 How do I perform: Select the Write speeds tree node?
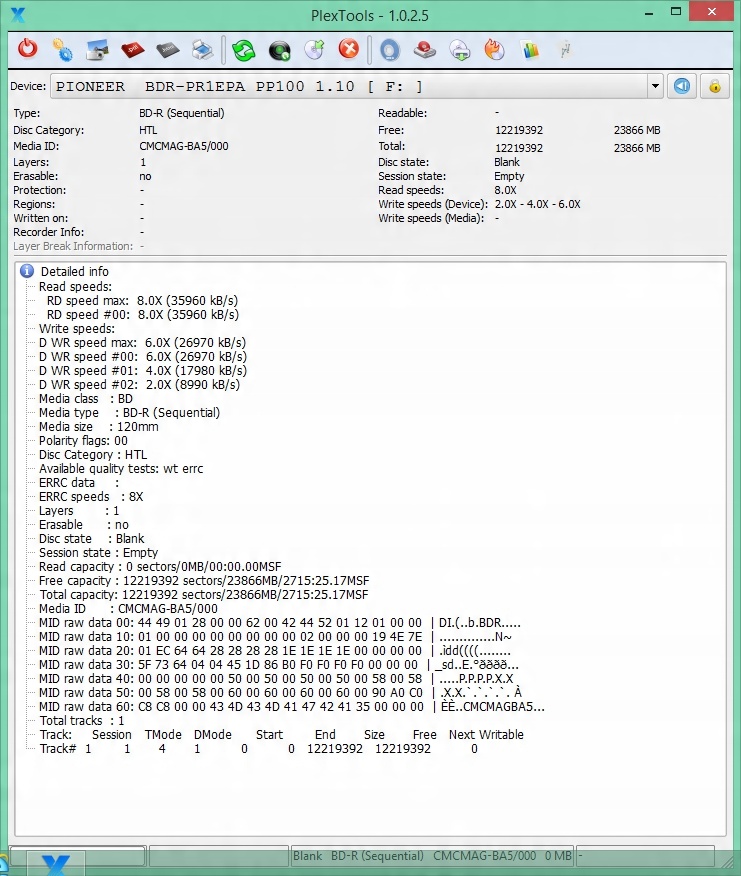76,328
